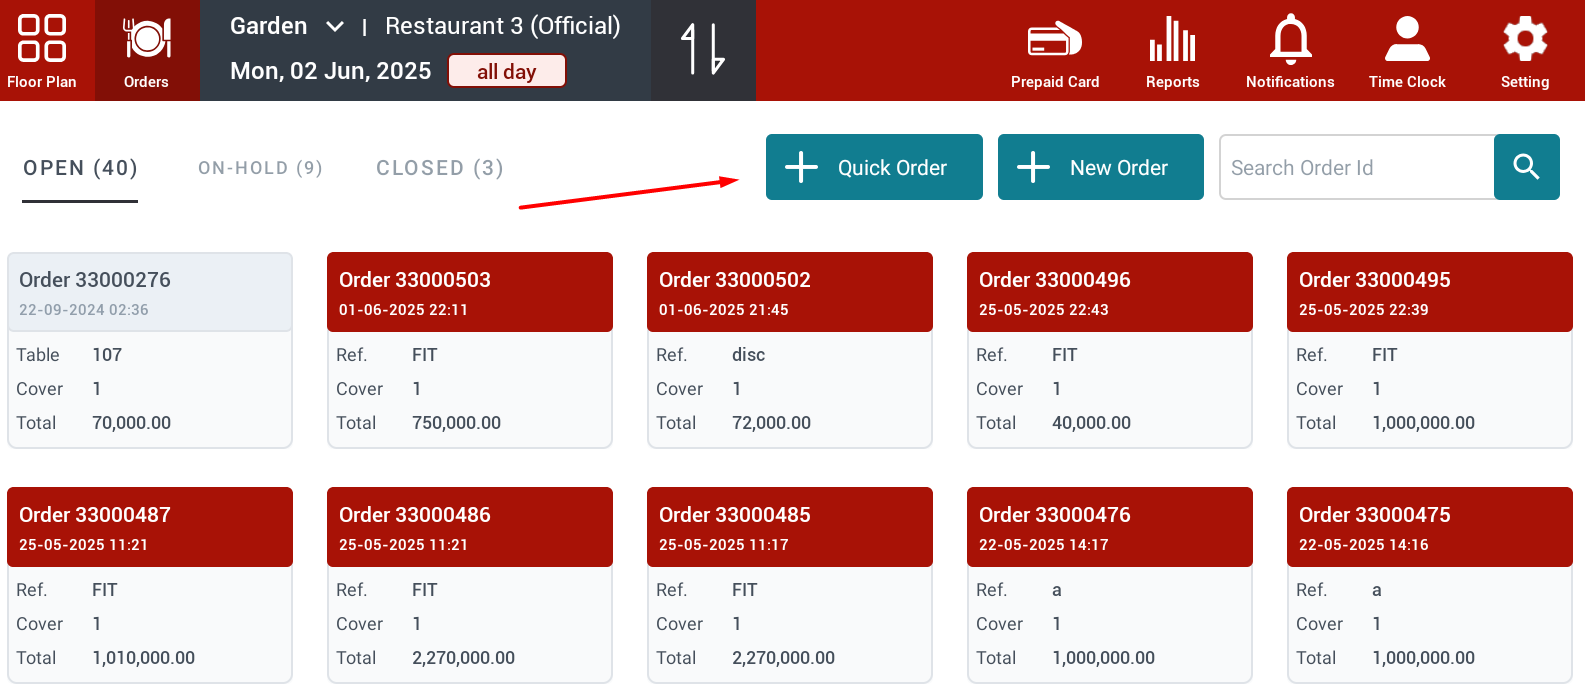Click the search magnifier button
This screenshot has width=1585, height=699.
(x=1526, y=167)
